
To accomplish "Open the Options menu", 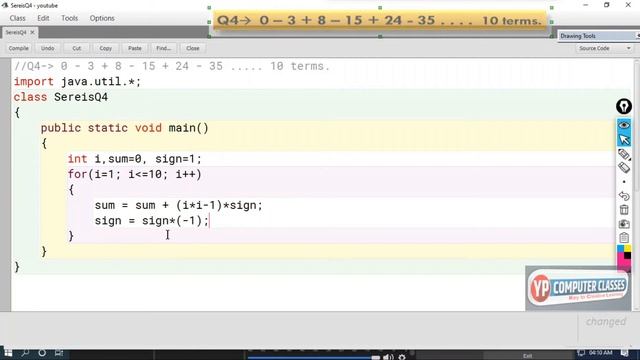I will 102,18.
